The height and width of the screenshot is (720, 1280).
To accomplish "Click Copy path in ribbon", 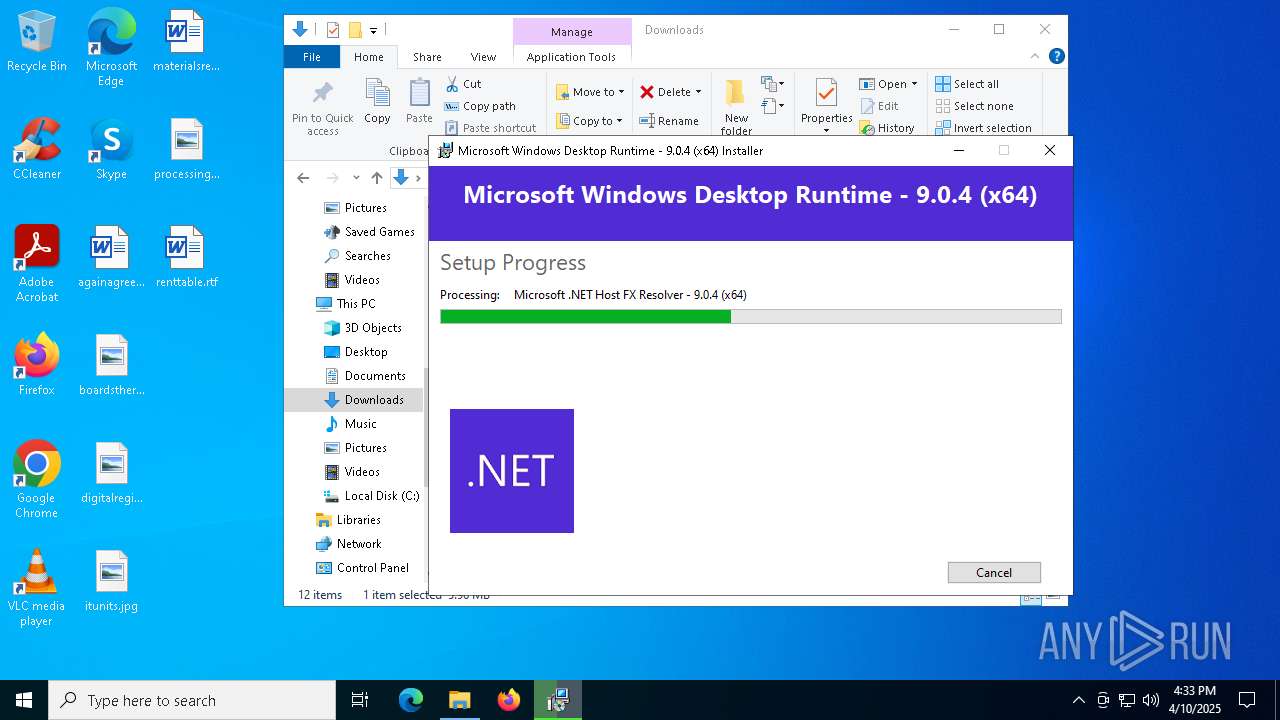I will [x=480, y=106].
